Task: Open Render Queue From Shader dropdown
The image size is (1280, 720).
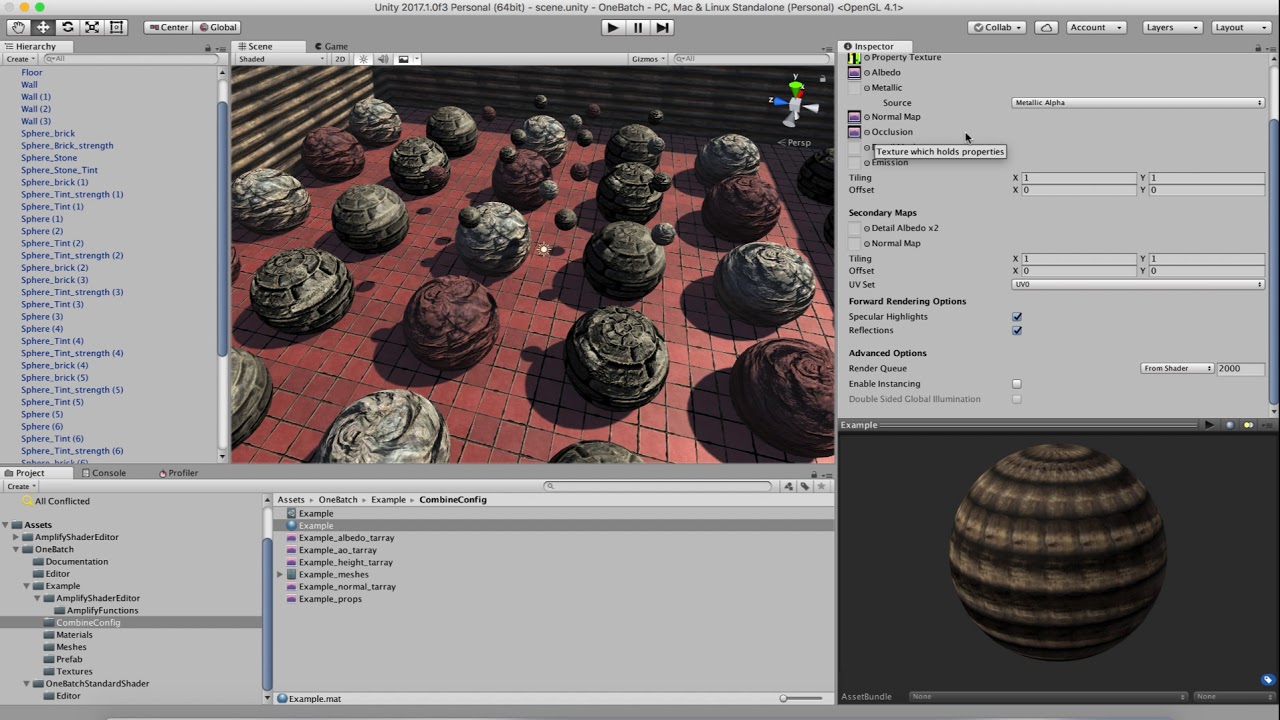Action: coord(1177,369)
